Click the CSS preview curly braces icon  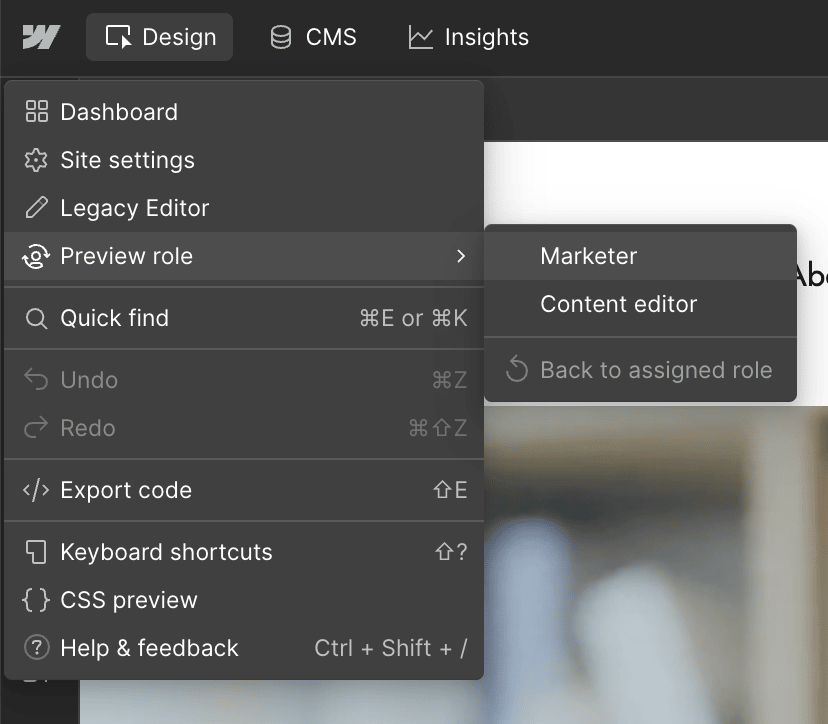point(37,600)
